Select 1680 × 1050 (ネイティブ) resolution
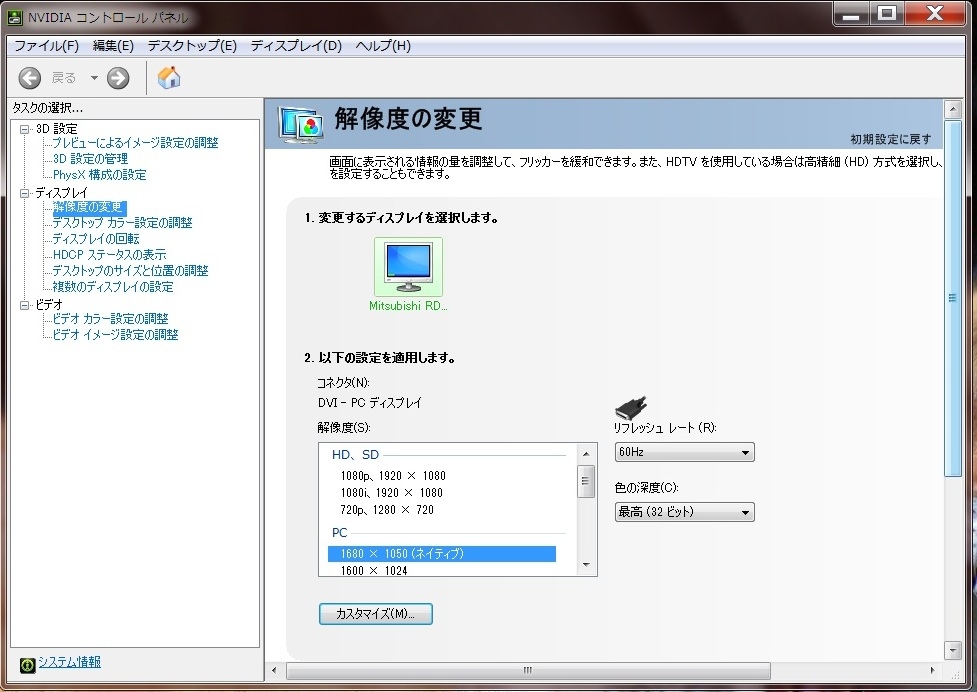Viewport: 977px width, 692px height. click(442, 554)
